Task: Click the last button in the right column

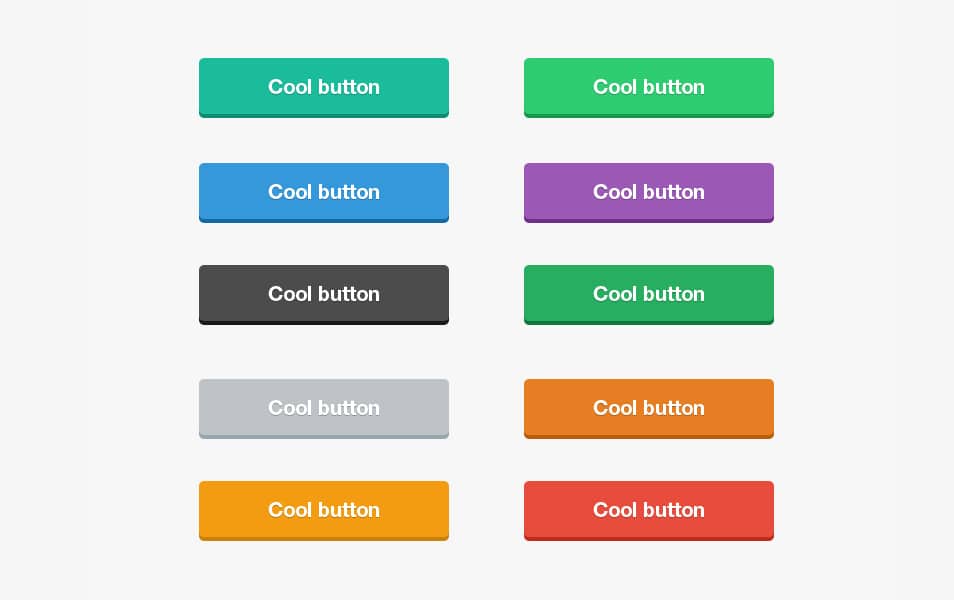Action: pyautogui.click(x=648, y=510)
